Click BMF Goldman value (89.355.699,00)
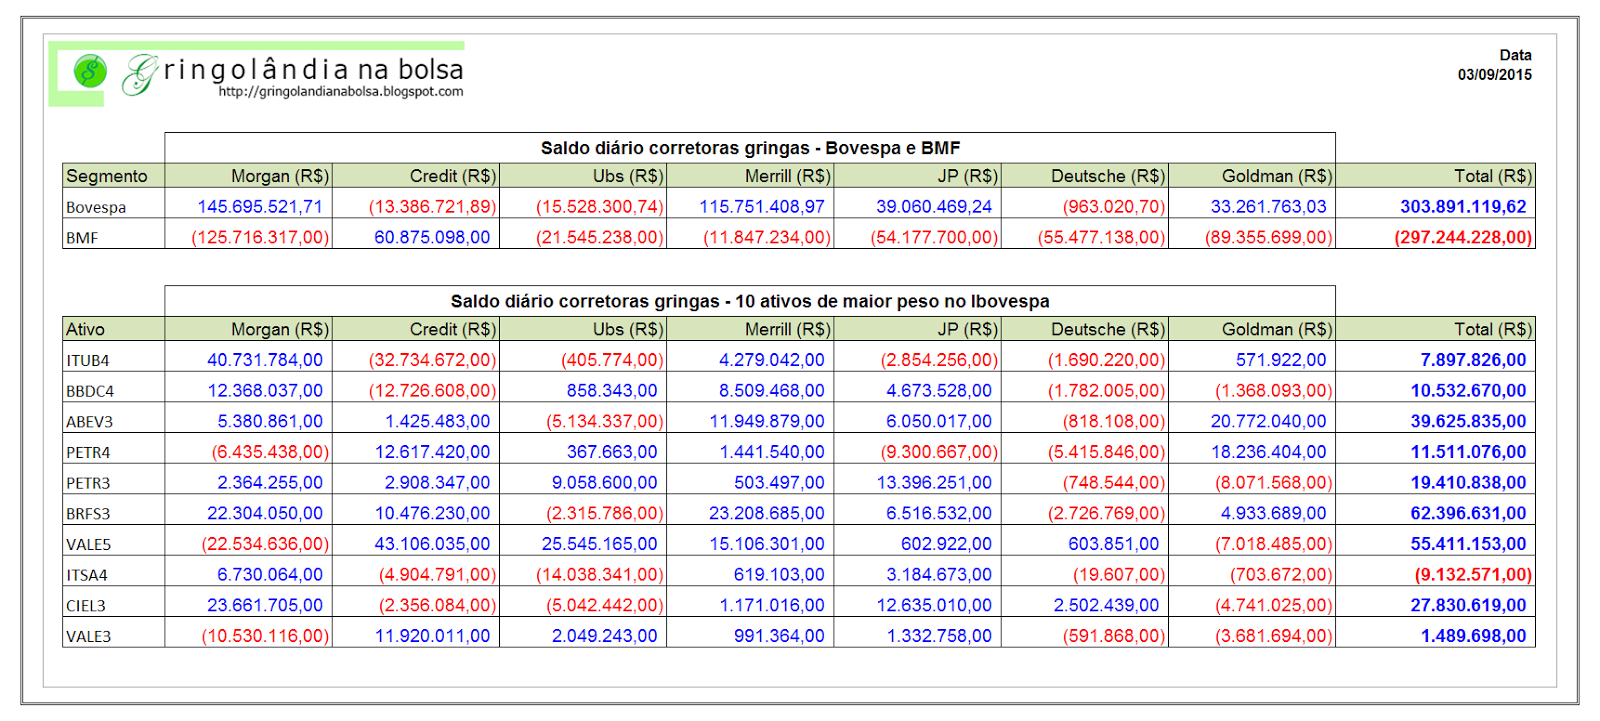 (1268, 238)
